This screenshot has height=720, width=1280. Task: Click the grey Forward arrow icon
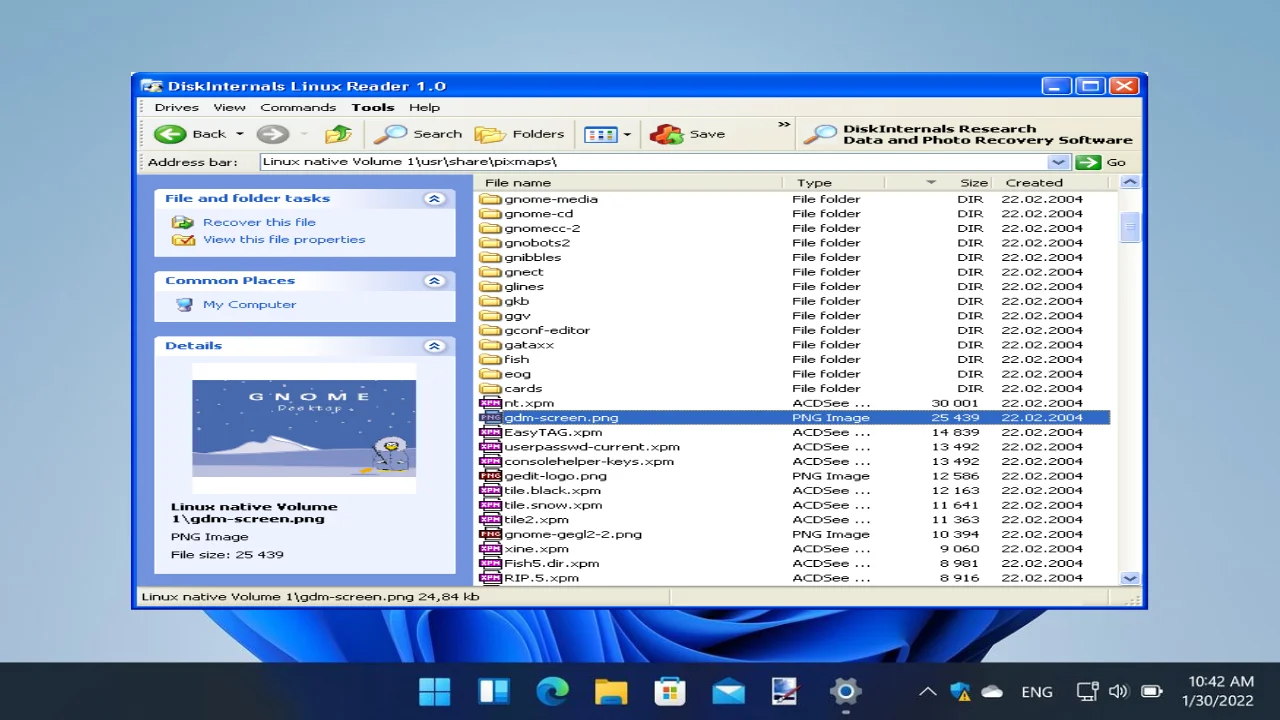coord(272,134)
